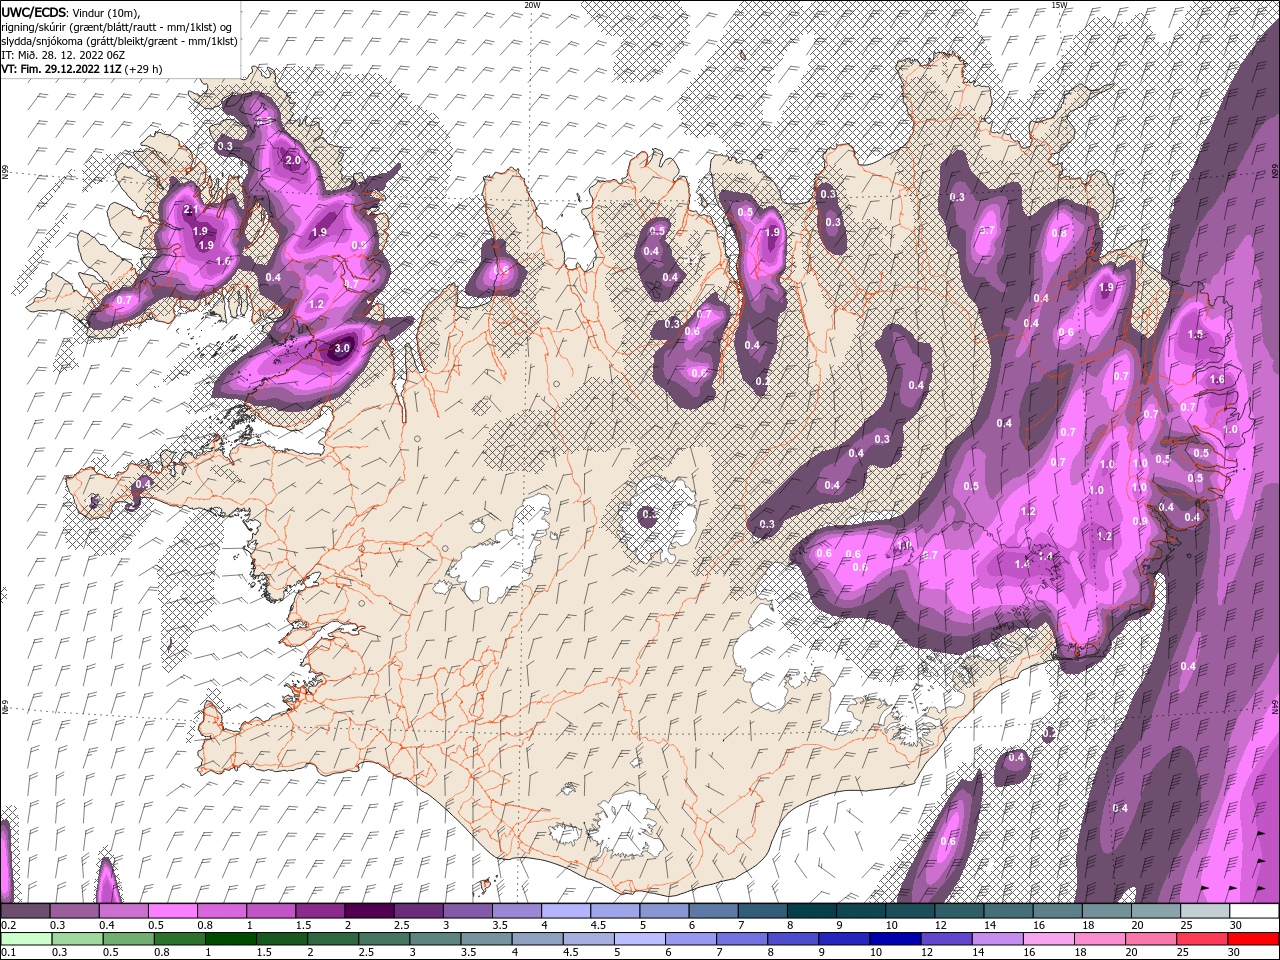Image resolution: width=1280 pixels, height=960 pixels.
Task: Select the bright red swatch starting at 30
Action: [x=1254, y=939]
